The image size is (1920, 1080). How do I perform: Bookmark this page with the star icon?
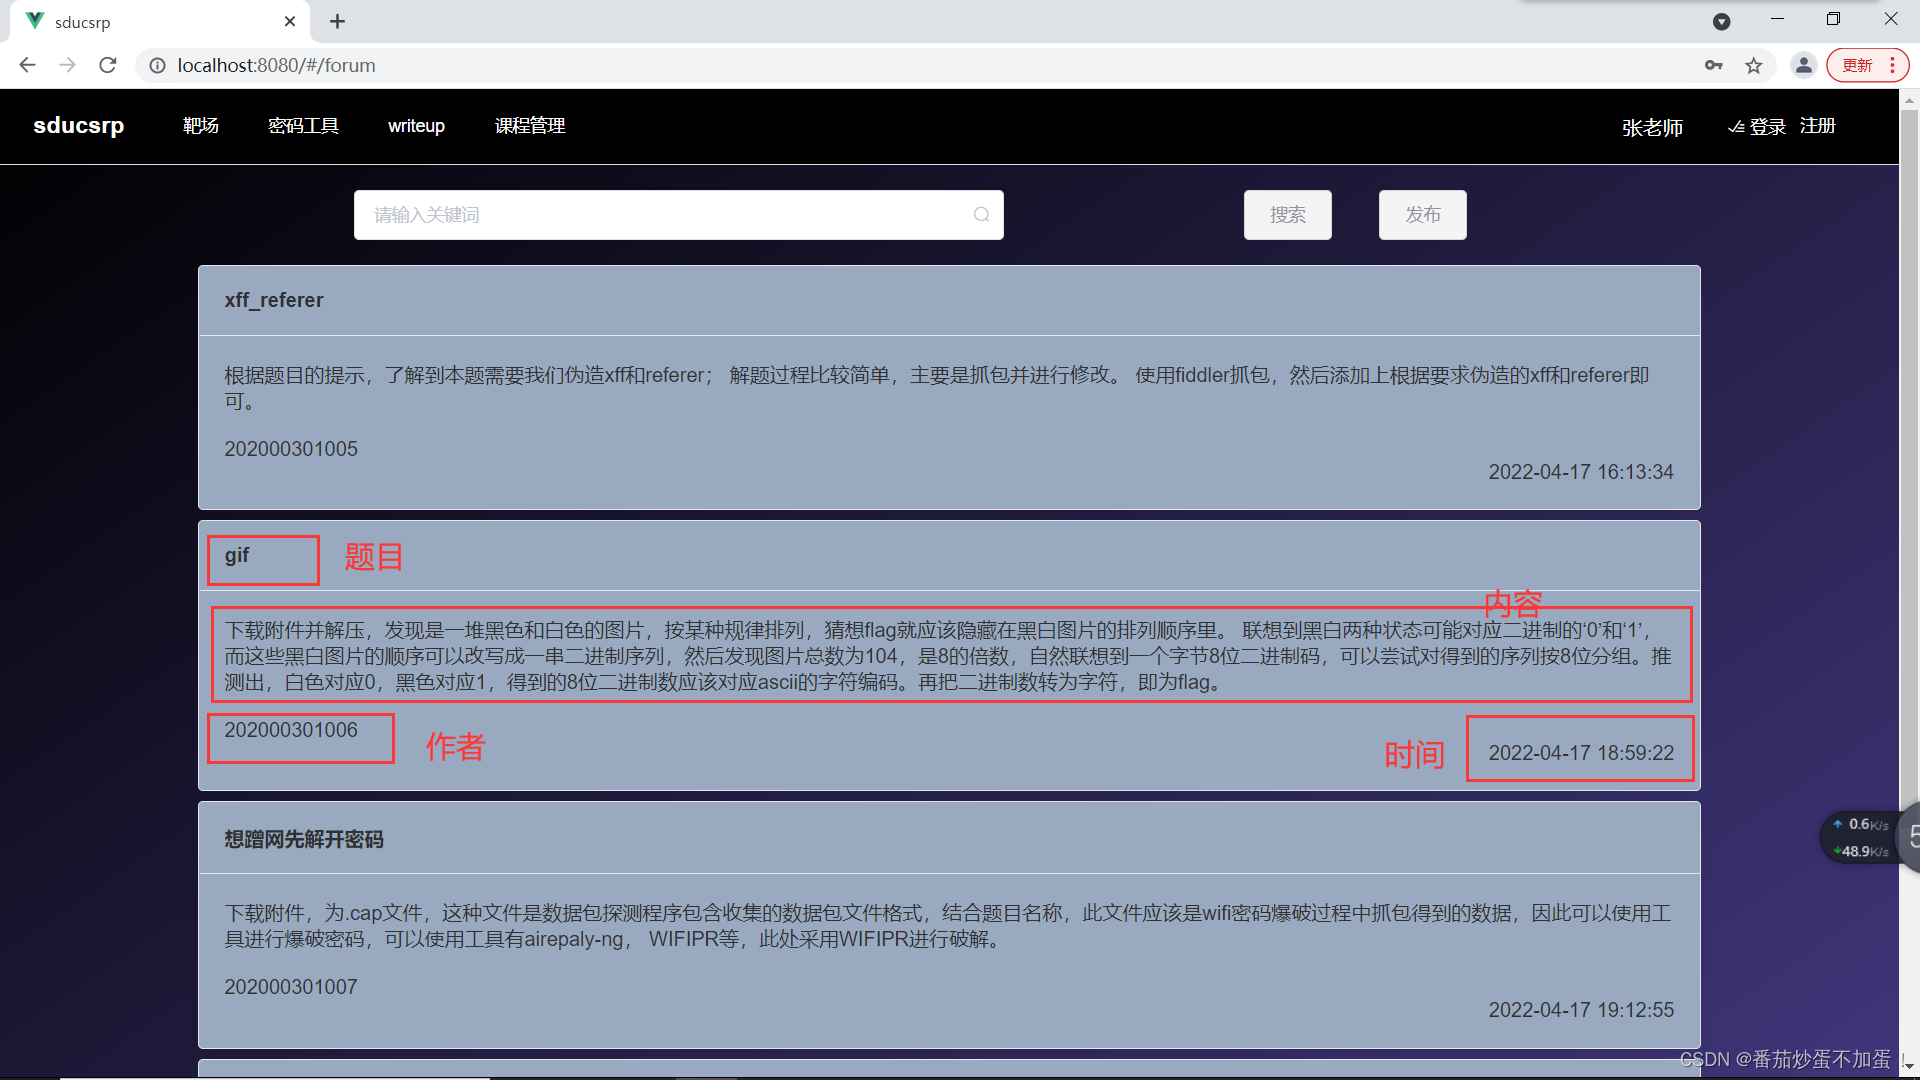click(x=1754, y=65)
